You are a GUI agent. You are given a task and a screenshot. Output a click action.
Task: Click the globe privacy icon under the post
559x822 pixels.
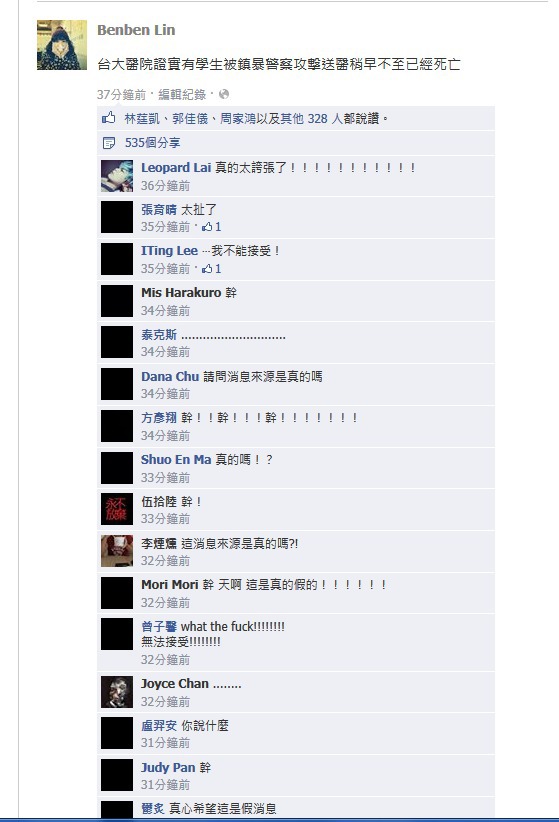tap(224, 94)
